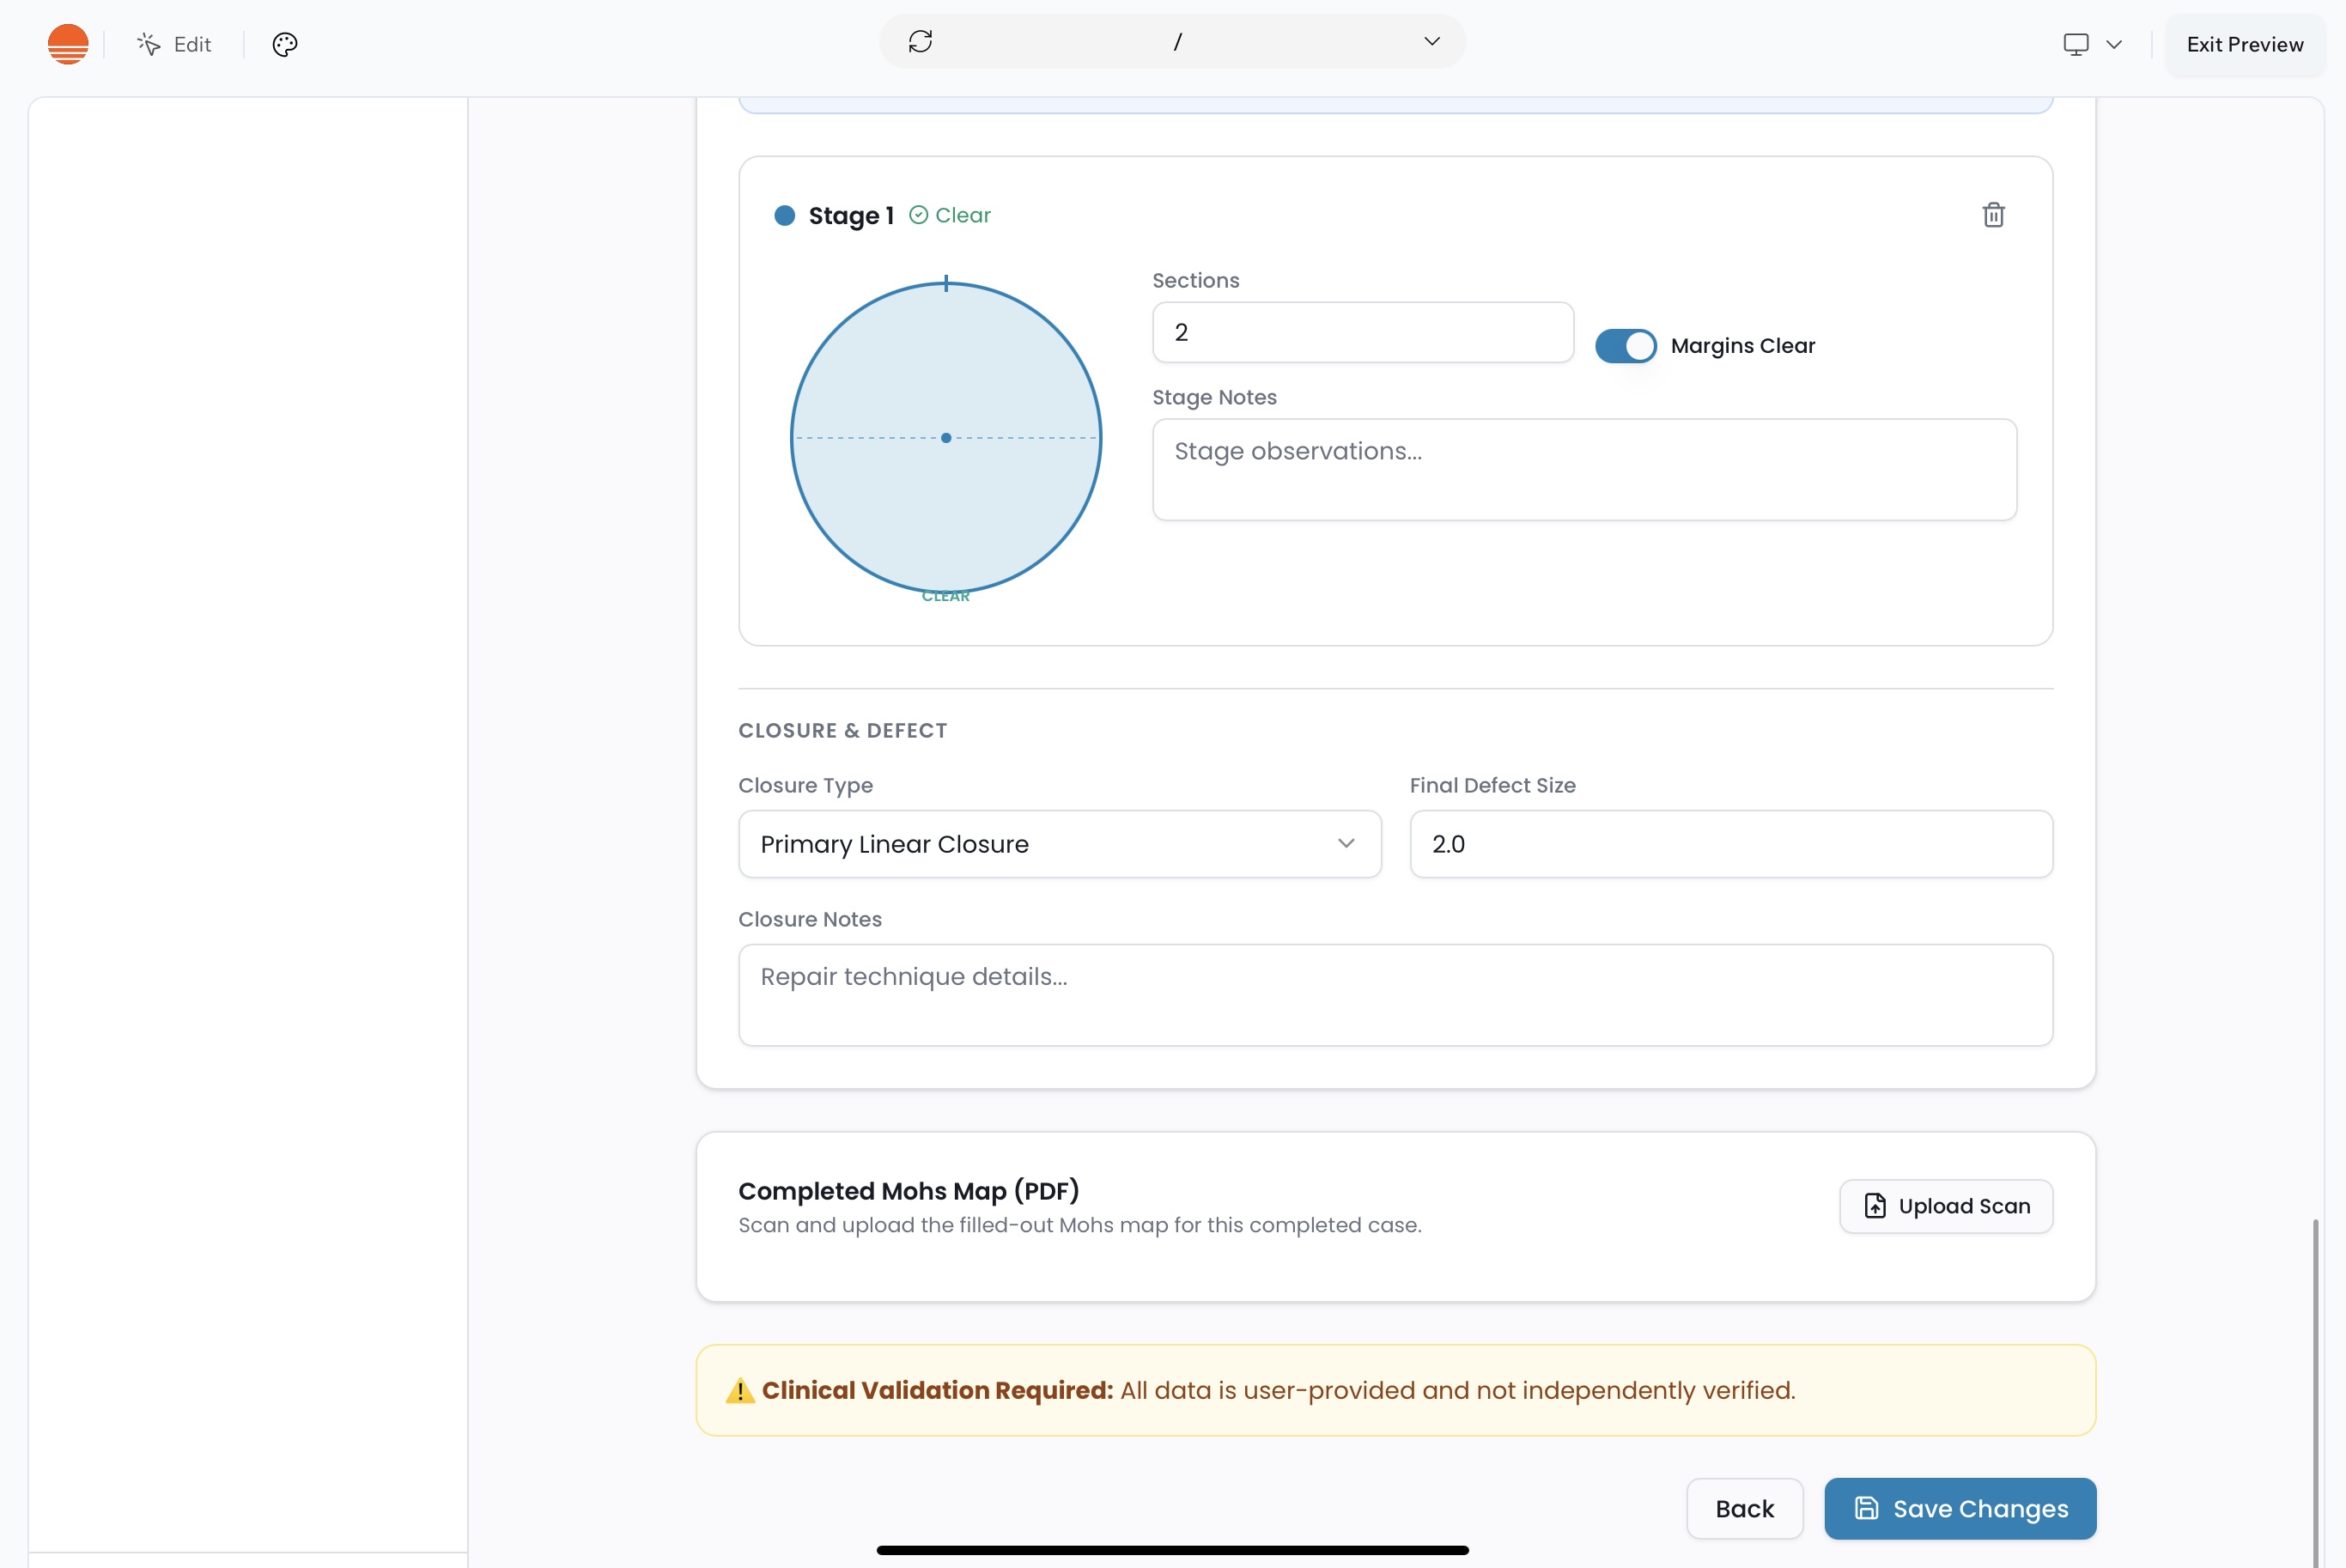Open the theme palette icon
Screen dimensions: 2346x1568
tap(285, 44)
